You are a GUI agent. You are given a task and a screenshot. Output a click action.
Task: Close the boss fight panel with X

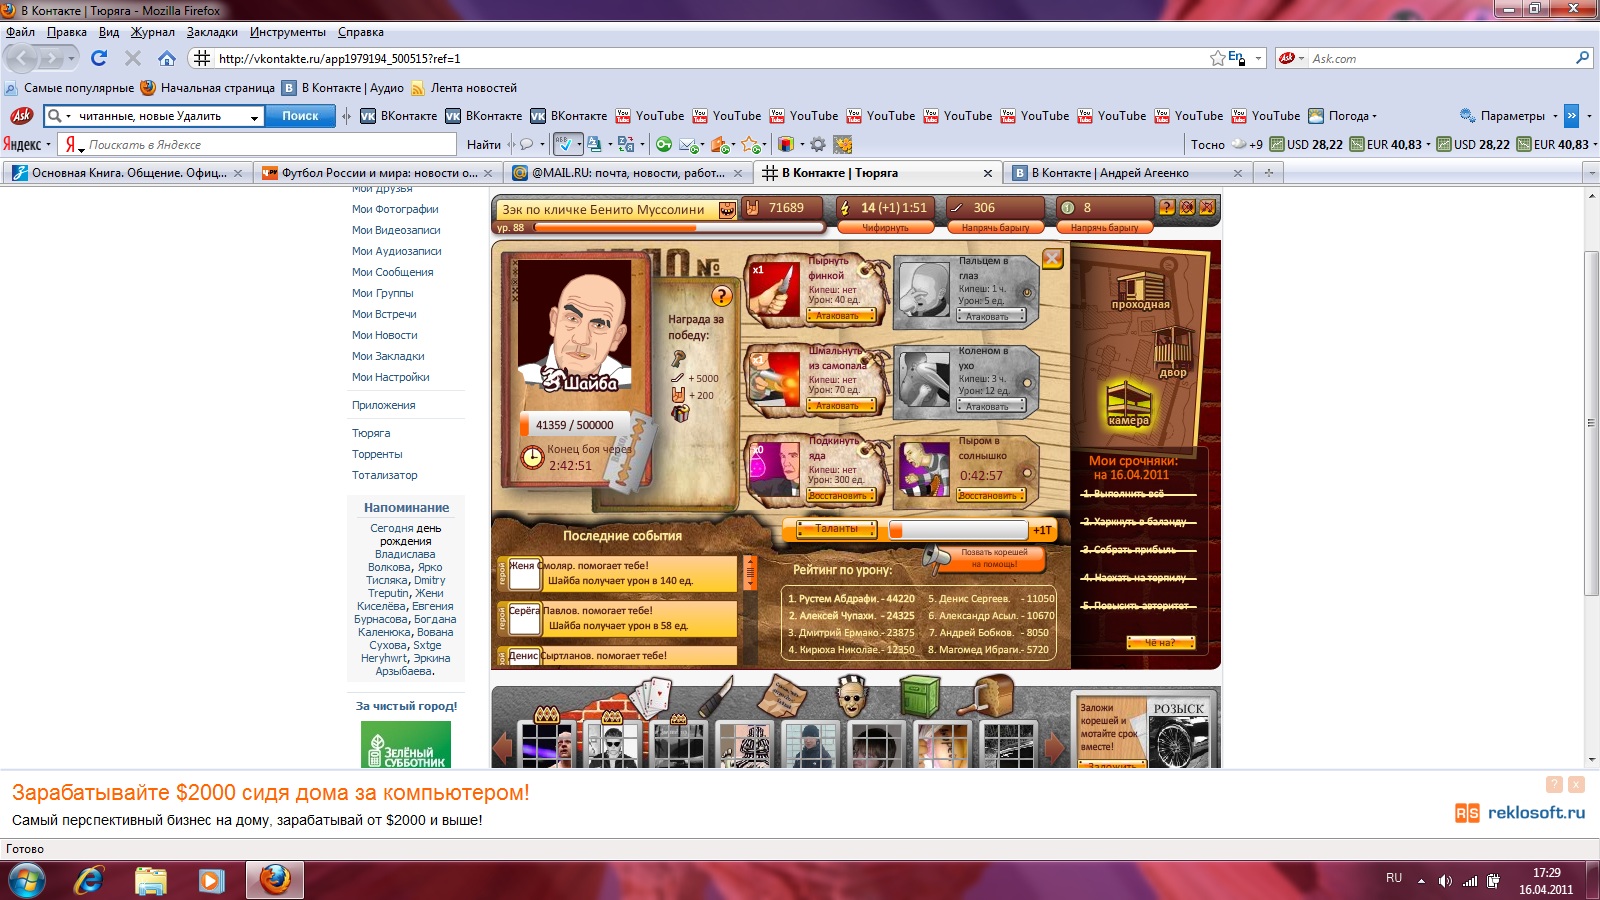[1052, 258]
